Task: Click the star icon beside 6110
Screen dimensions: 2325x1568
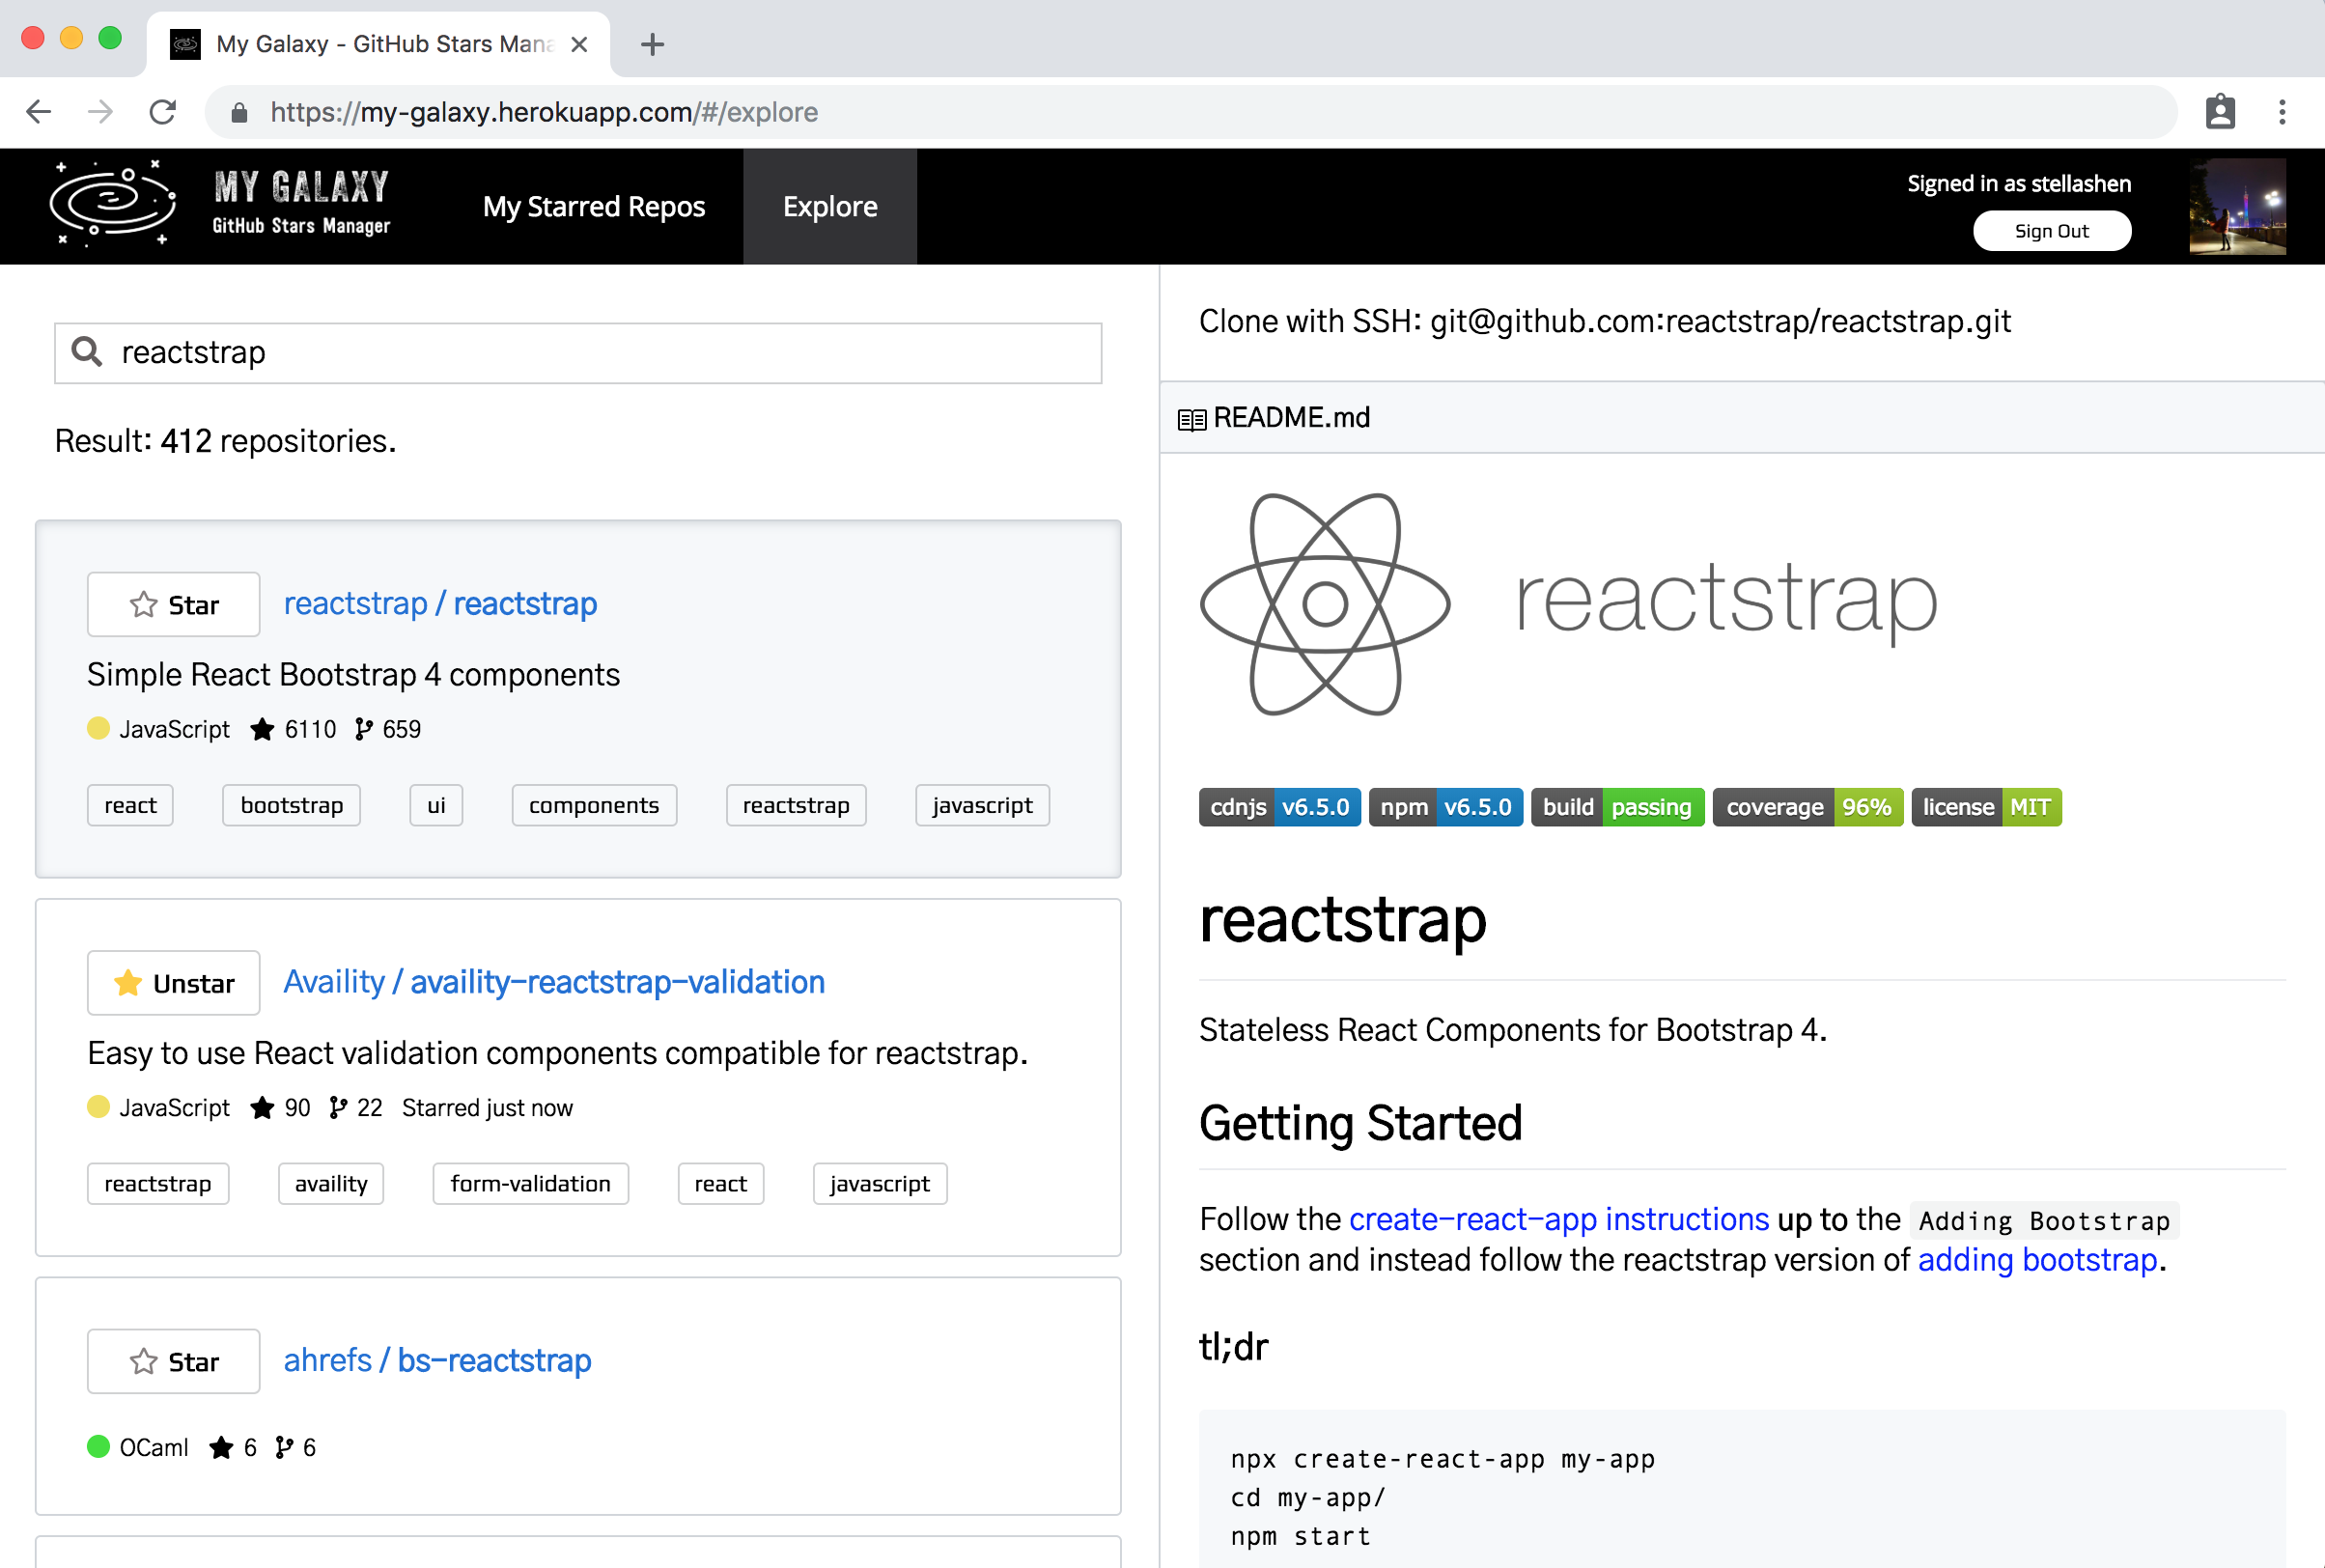Action: pos(262,729)
